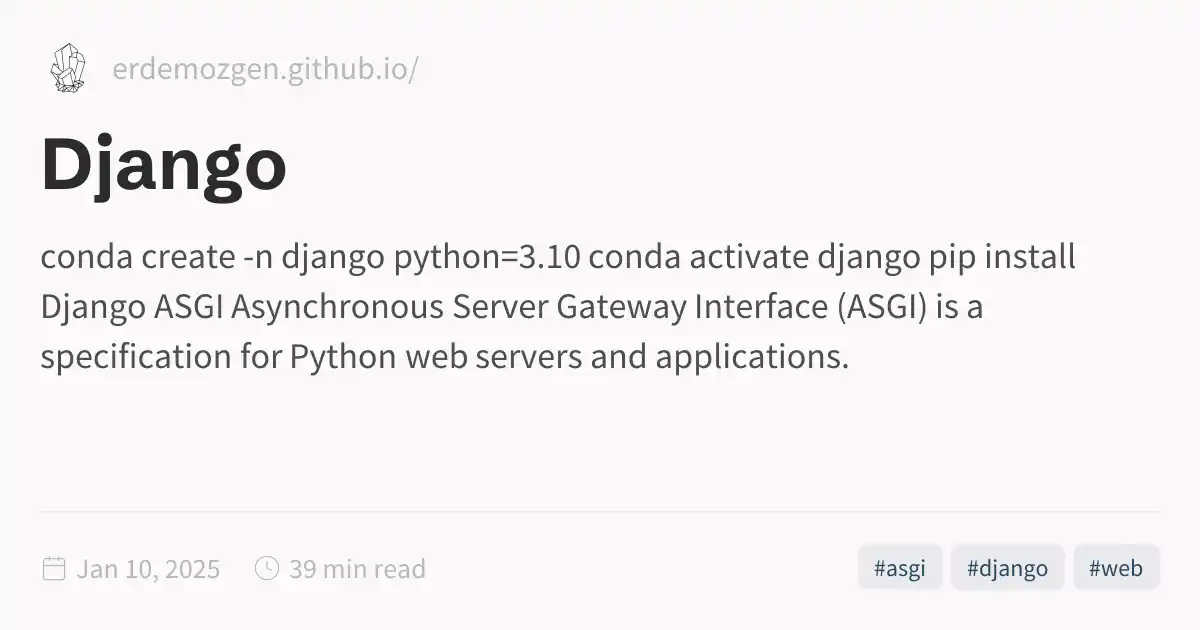
Task: Click "conda create" at the description start
Action: 136,257
